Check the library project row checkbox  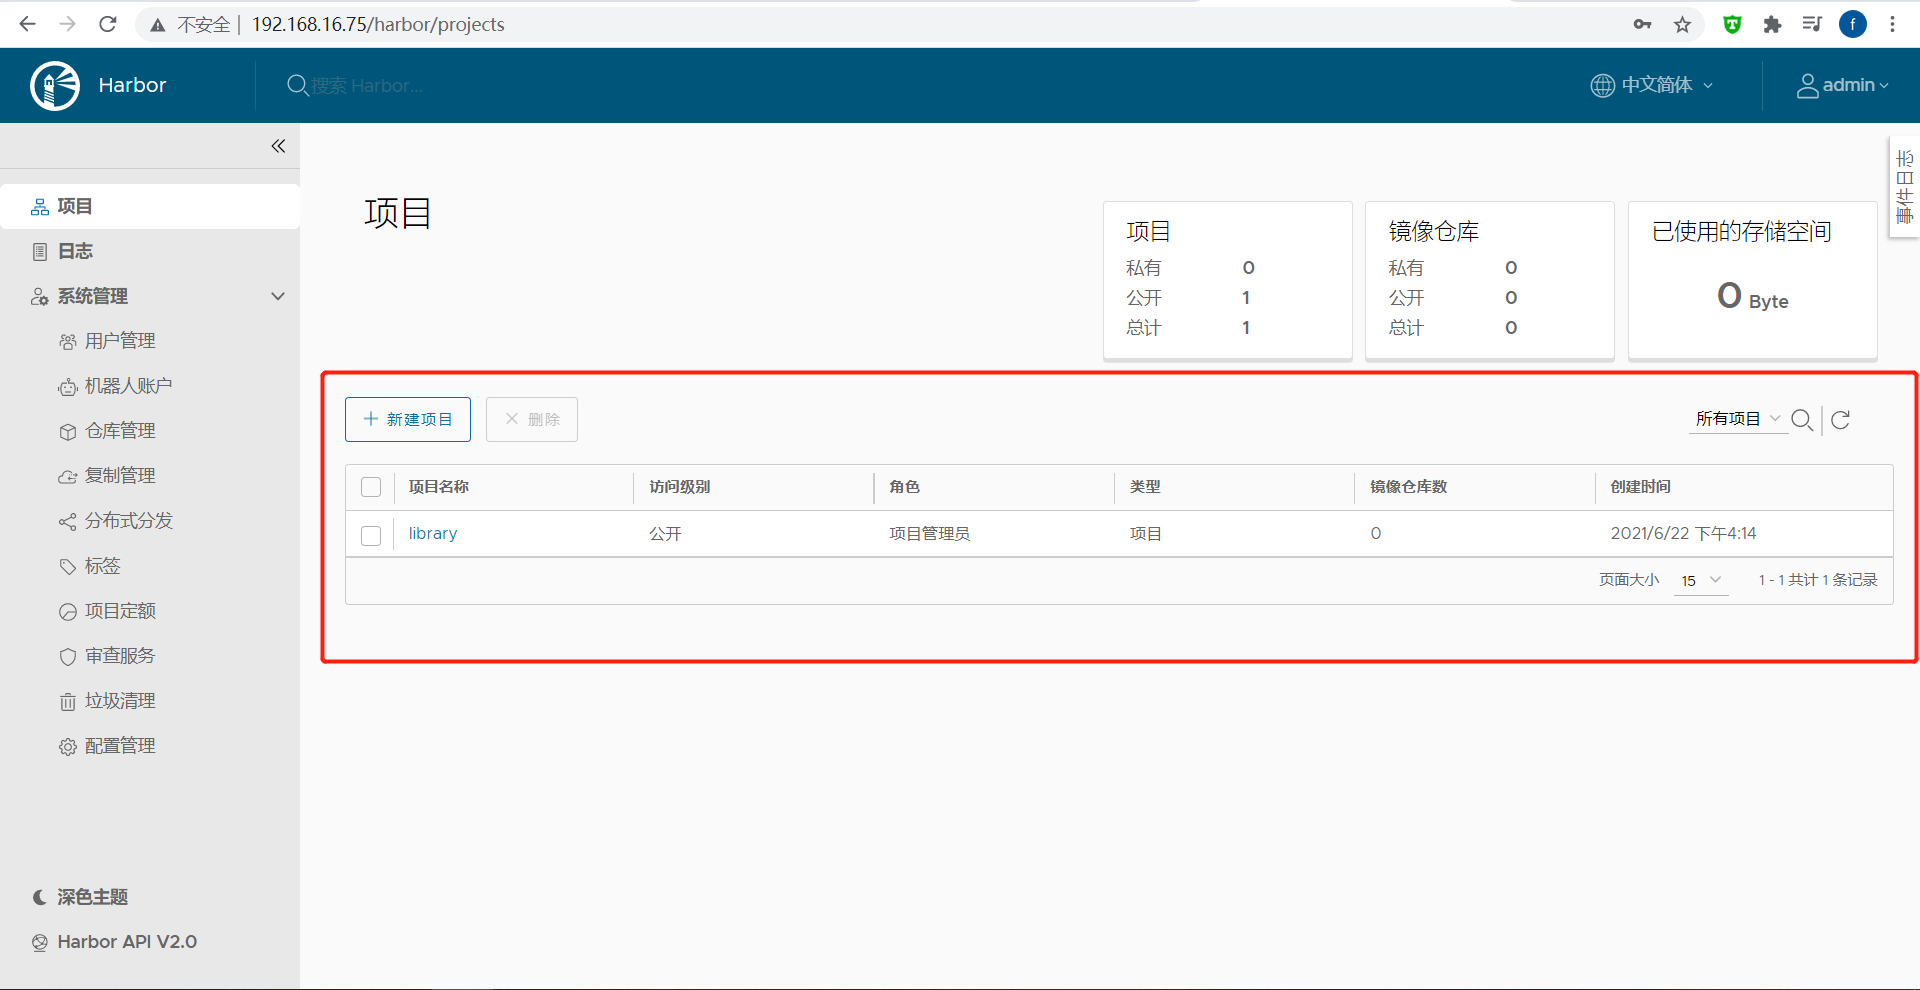(x=371, y=535)
